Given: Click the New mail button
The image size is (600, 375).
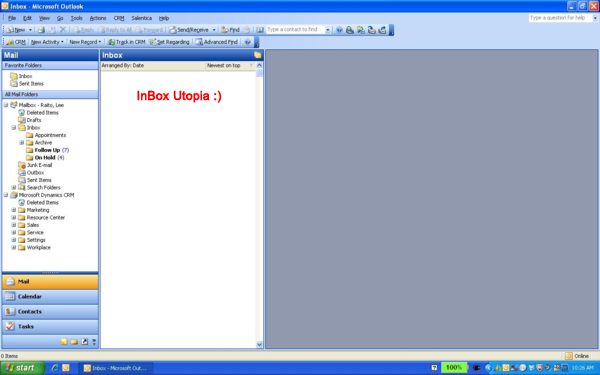Looking at the screenshot, I should click(x=16, y=30).
